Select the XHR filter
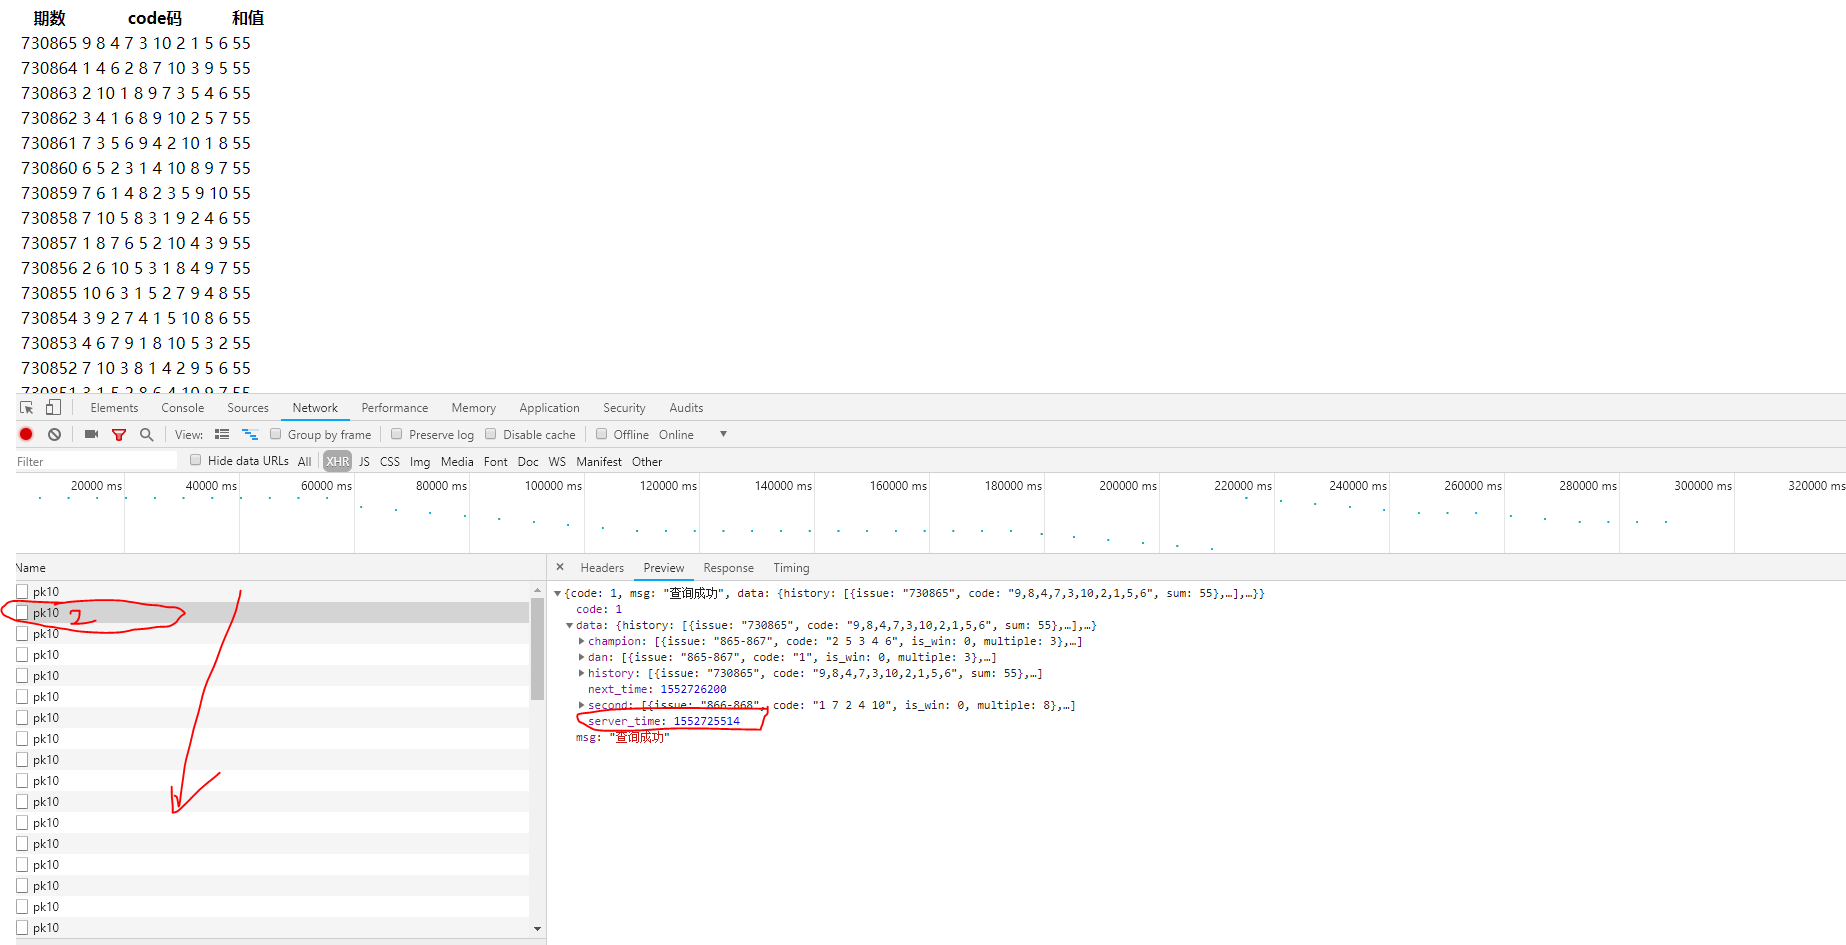1846x945 pixels. [x=338, y=462]
